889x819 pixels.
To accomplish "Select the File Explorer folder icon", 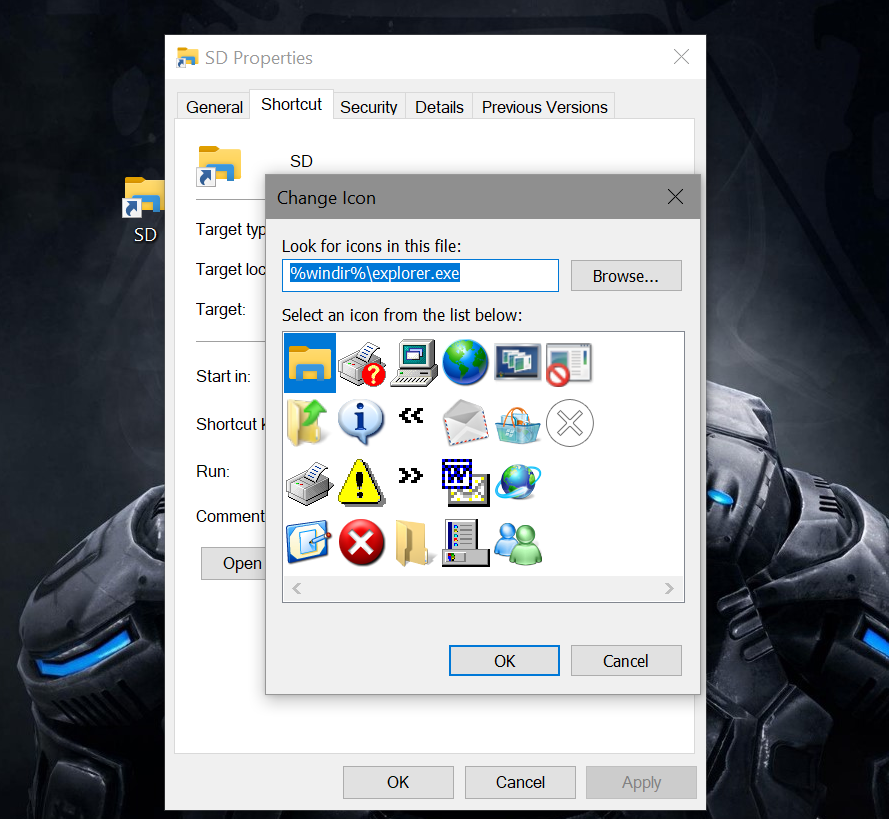I will (x=310, y=363).
